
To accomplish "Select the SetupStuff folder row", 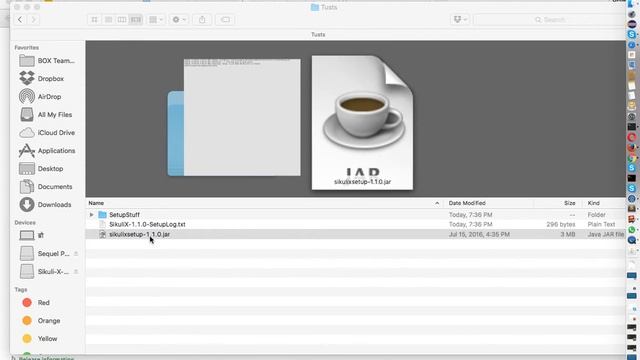I will click(355, 214).
